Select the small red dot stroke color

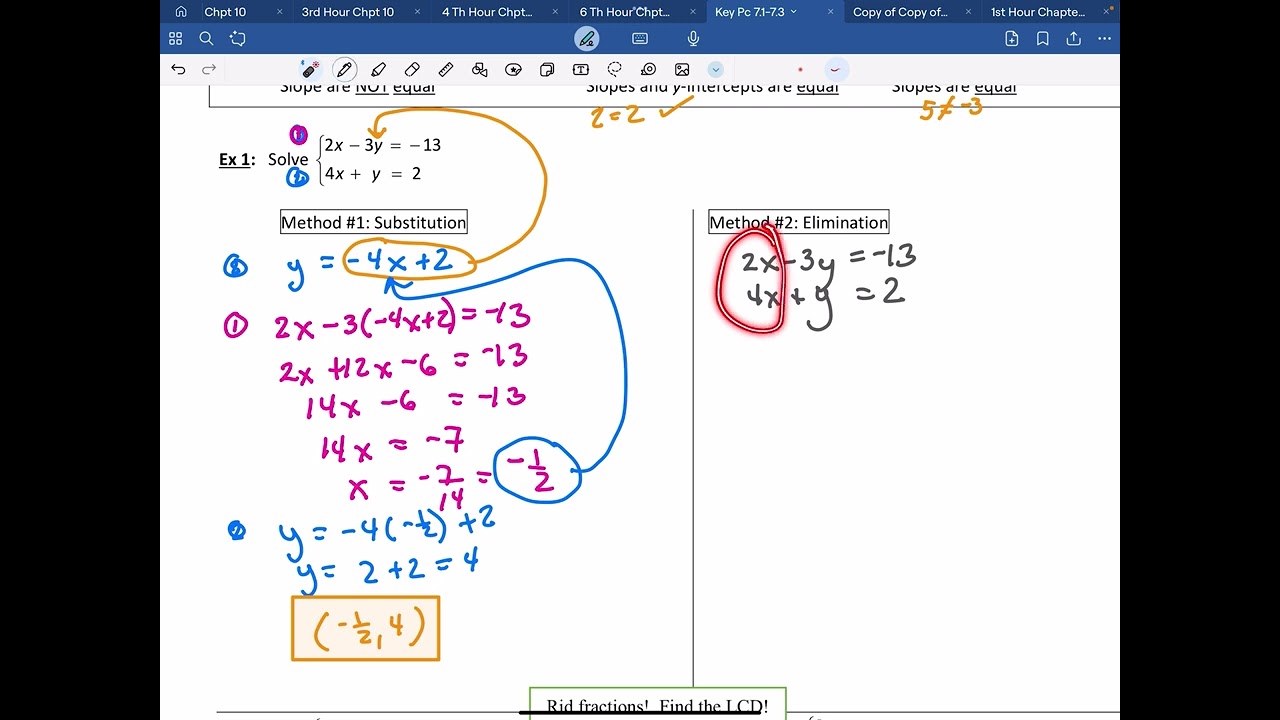pyautogui.click(x=800, y=69)
